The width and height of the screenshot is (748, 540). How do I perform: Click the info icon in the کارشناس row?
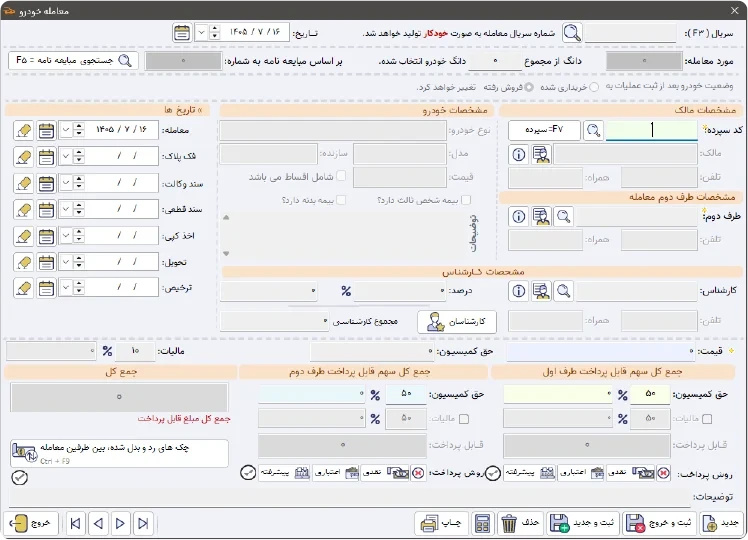pos(519,291)
